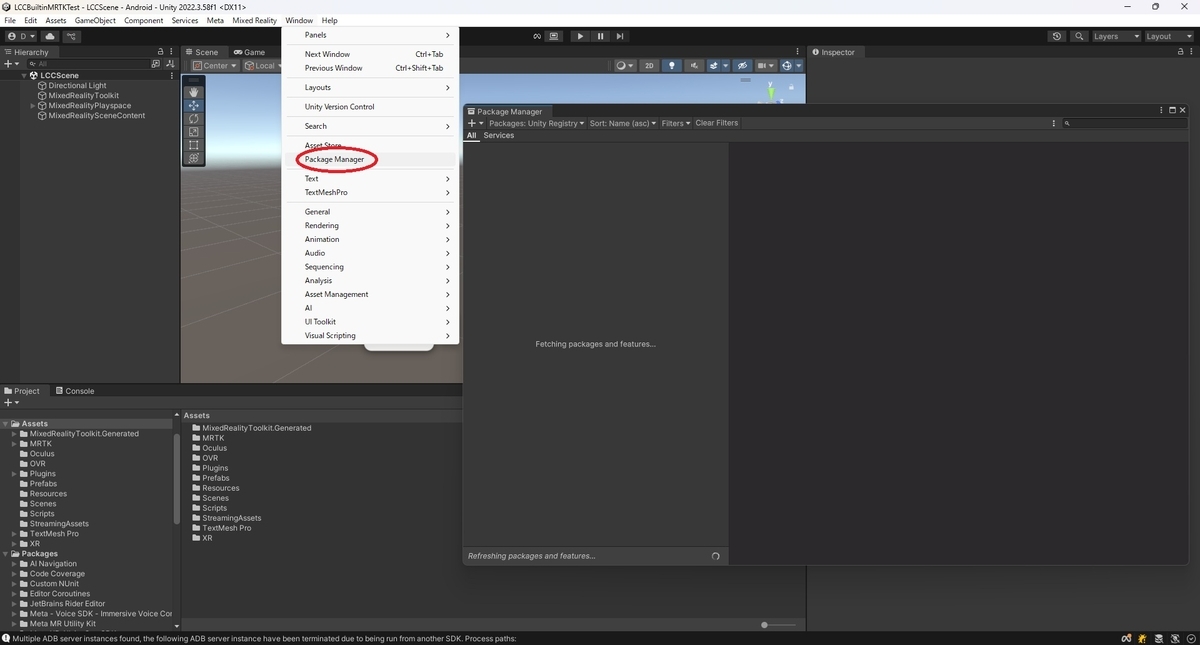The height and width of the screenshot is (645, 1200).
Task: Select the Move tool in Scene toolbar
Action: click(x=194, y=105)
